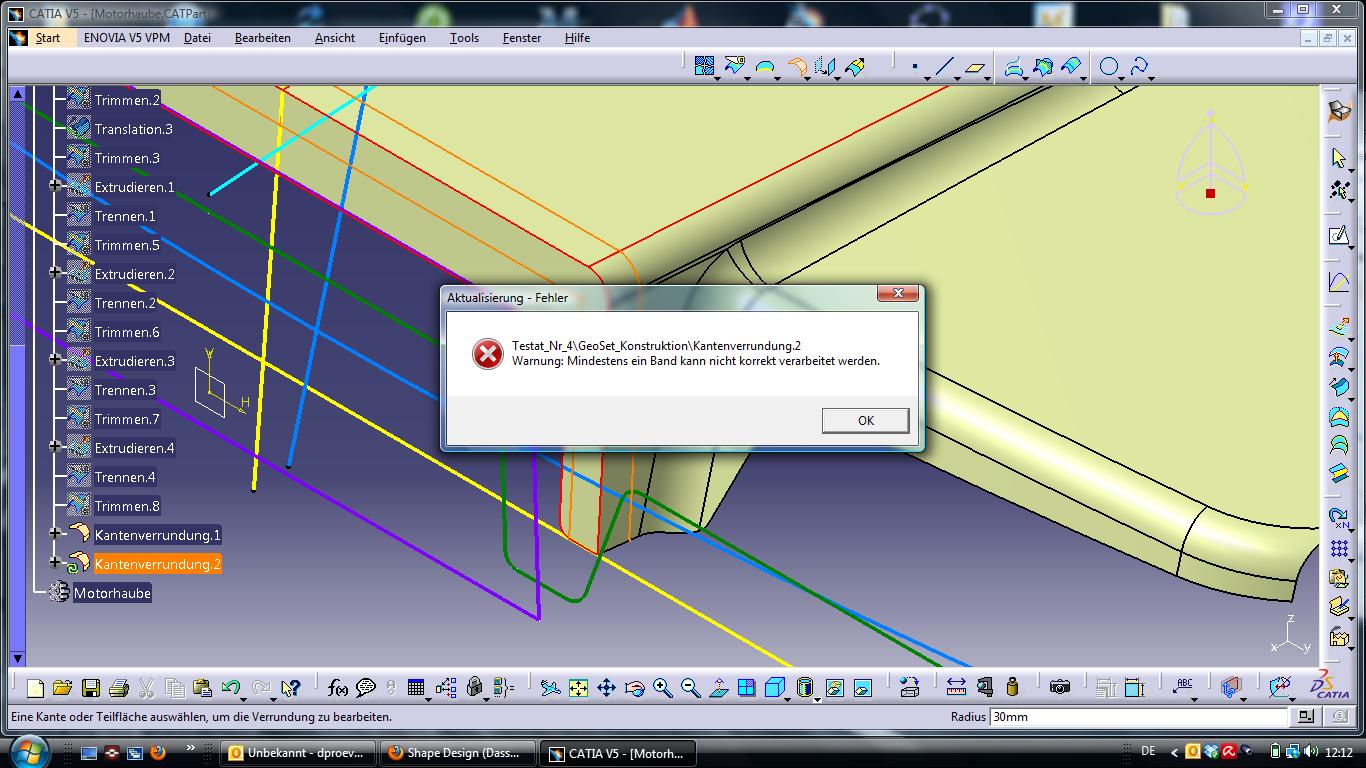Select the Point creation tool

pos(915,67)
